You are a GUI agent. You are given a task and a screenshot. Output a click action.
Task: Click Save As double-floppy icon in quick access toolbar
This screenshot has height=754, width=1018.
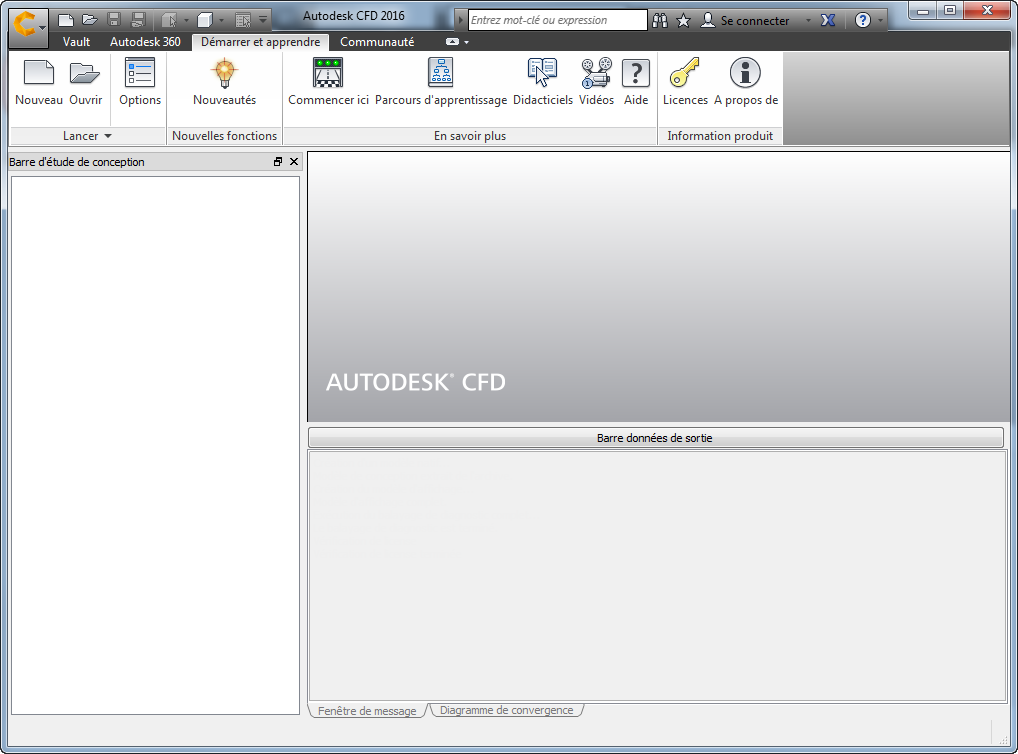(x=137, y=20)
